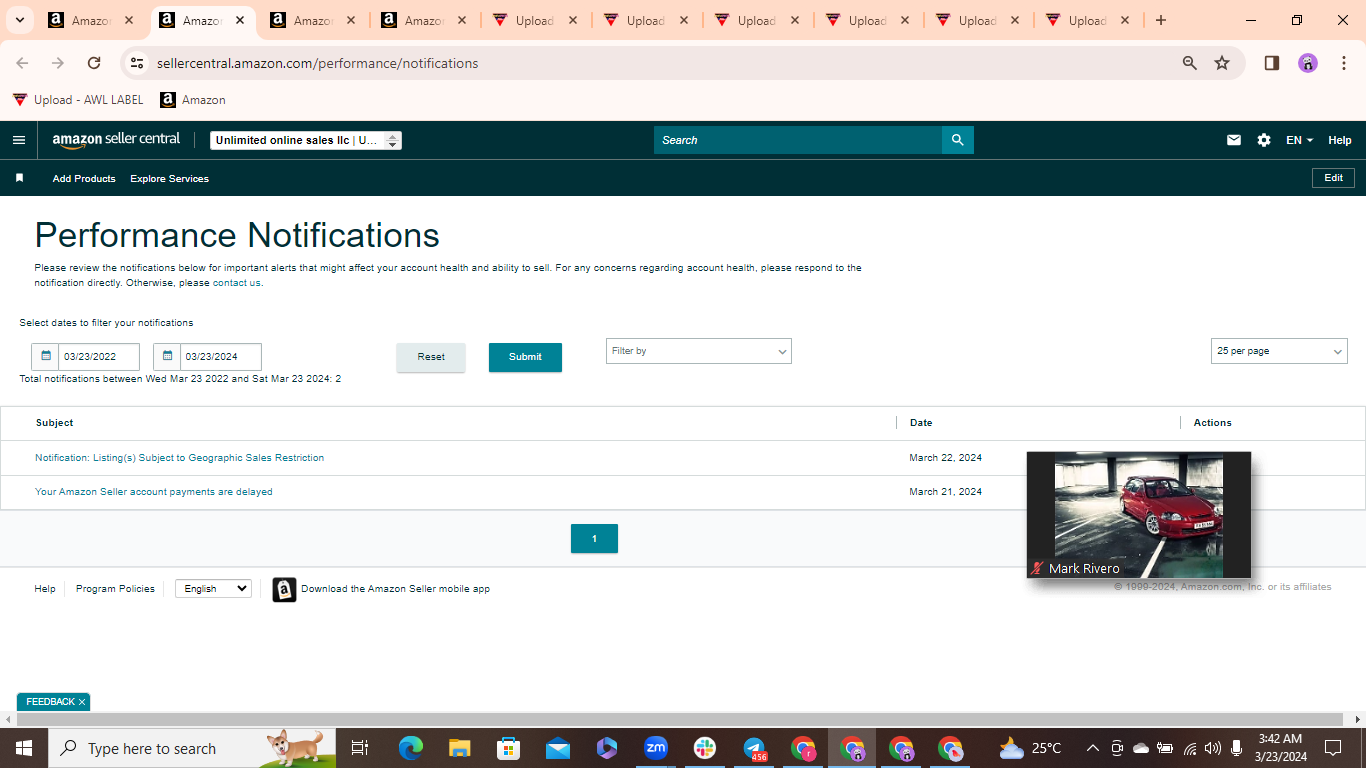The height and width of the screenshot is (768, 1366).
Task: Click the Reset button
Action: (x=431, y=357)
